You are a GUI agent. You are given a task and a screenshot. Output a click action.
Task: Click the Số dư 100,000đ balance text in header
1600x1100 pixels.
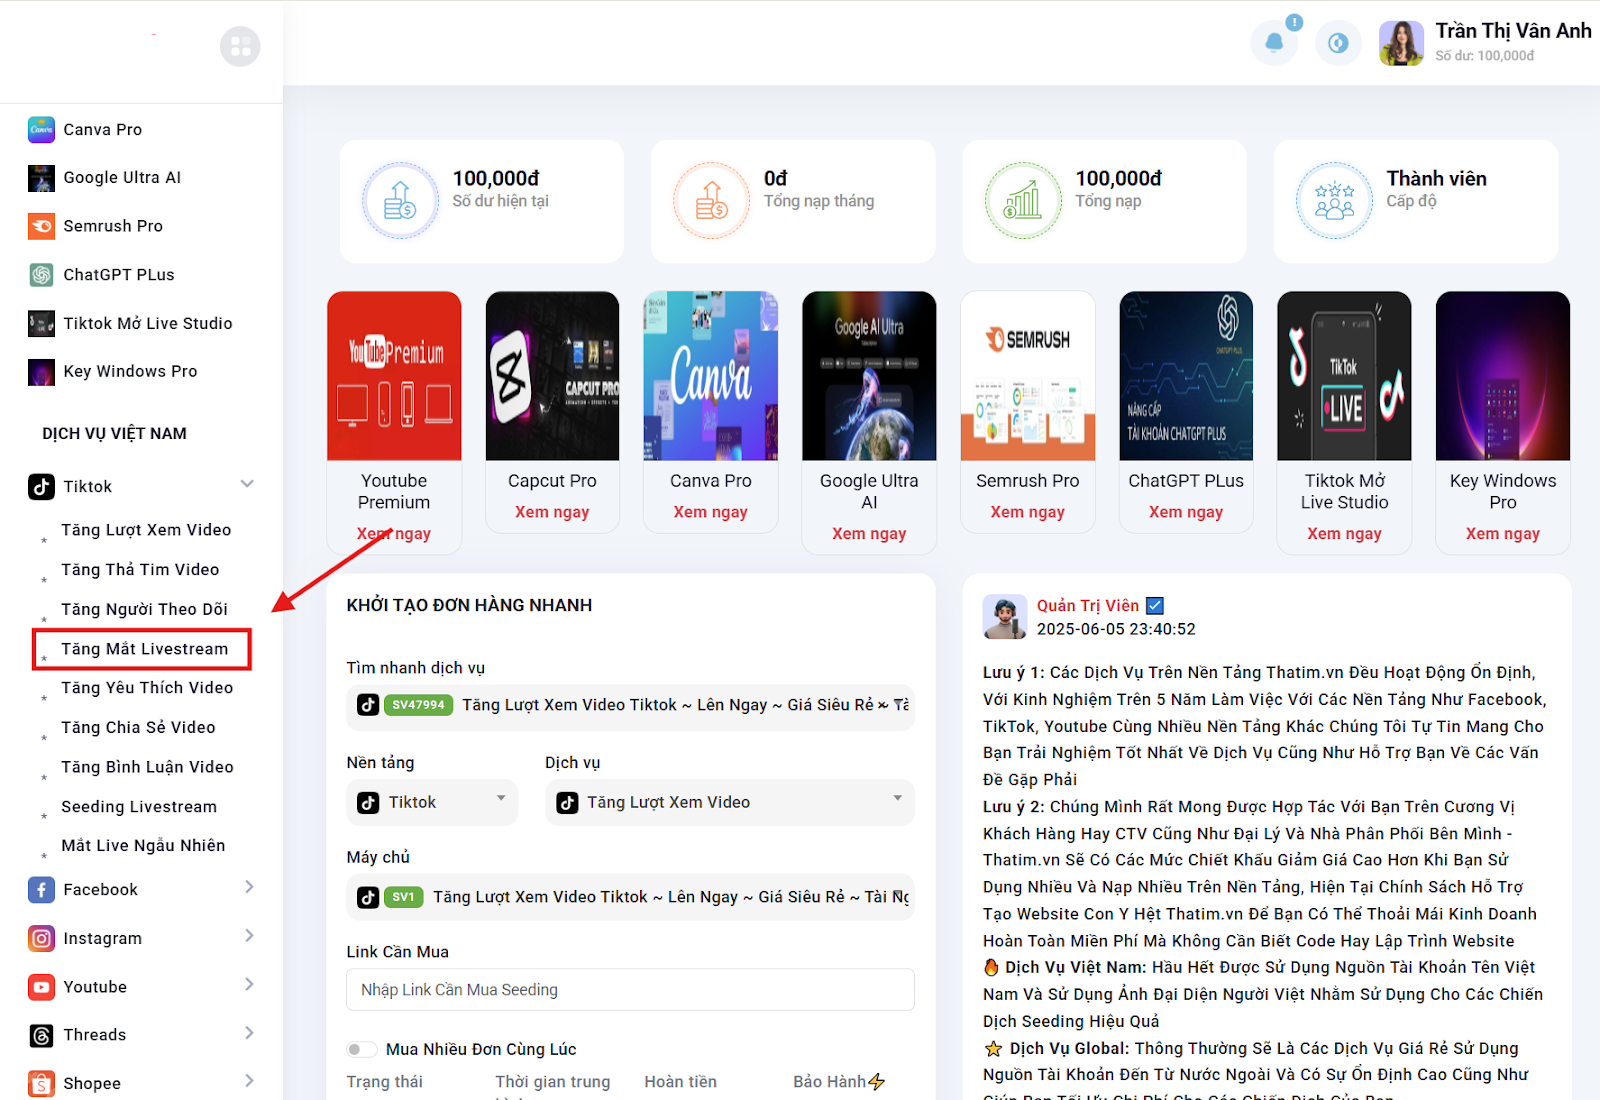coord(1485,56)
